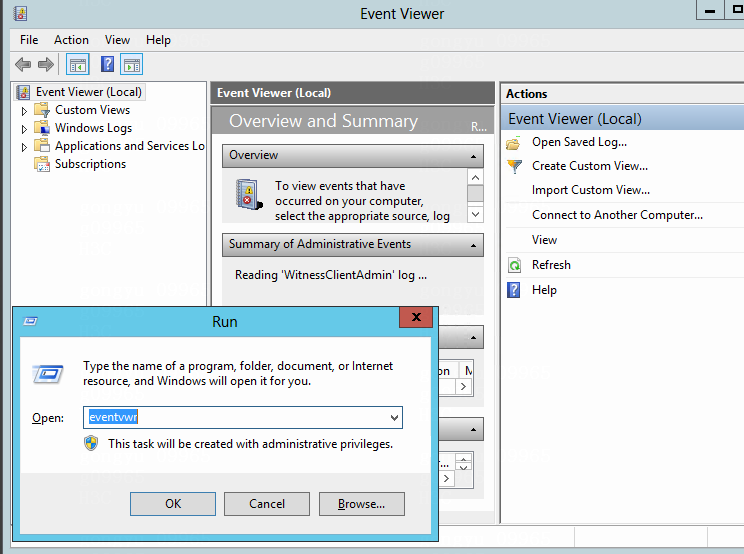The image size is (744, 554).
Task: Click the right scroll arrow below column headers
Action: tap(463, 387)
